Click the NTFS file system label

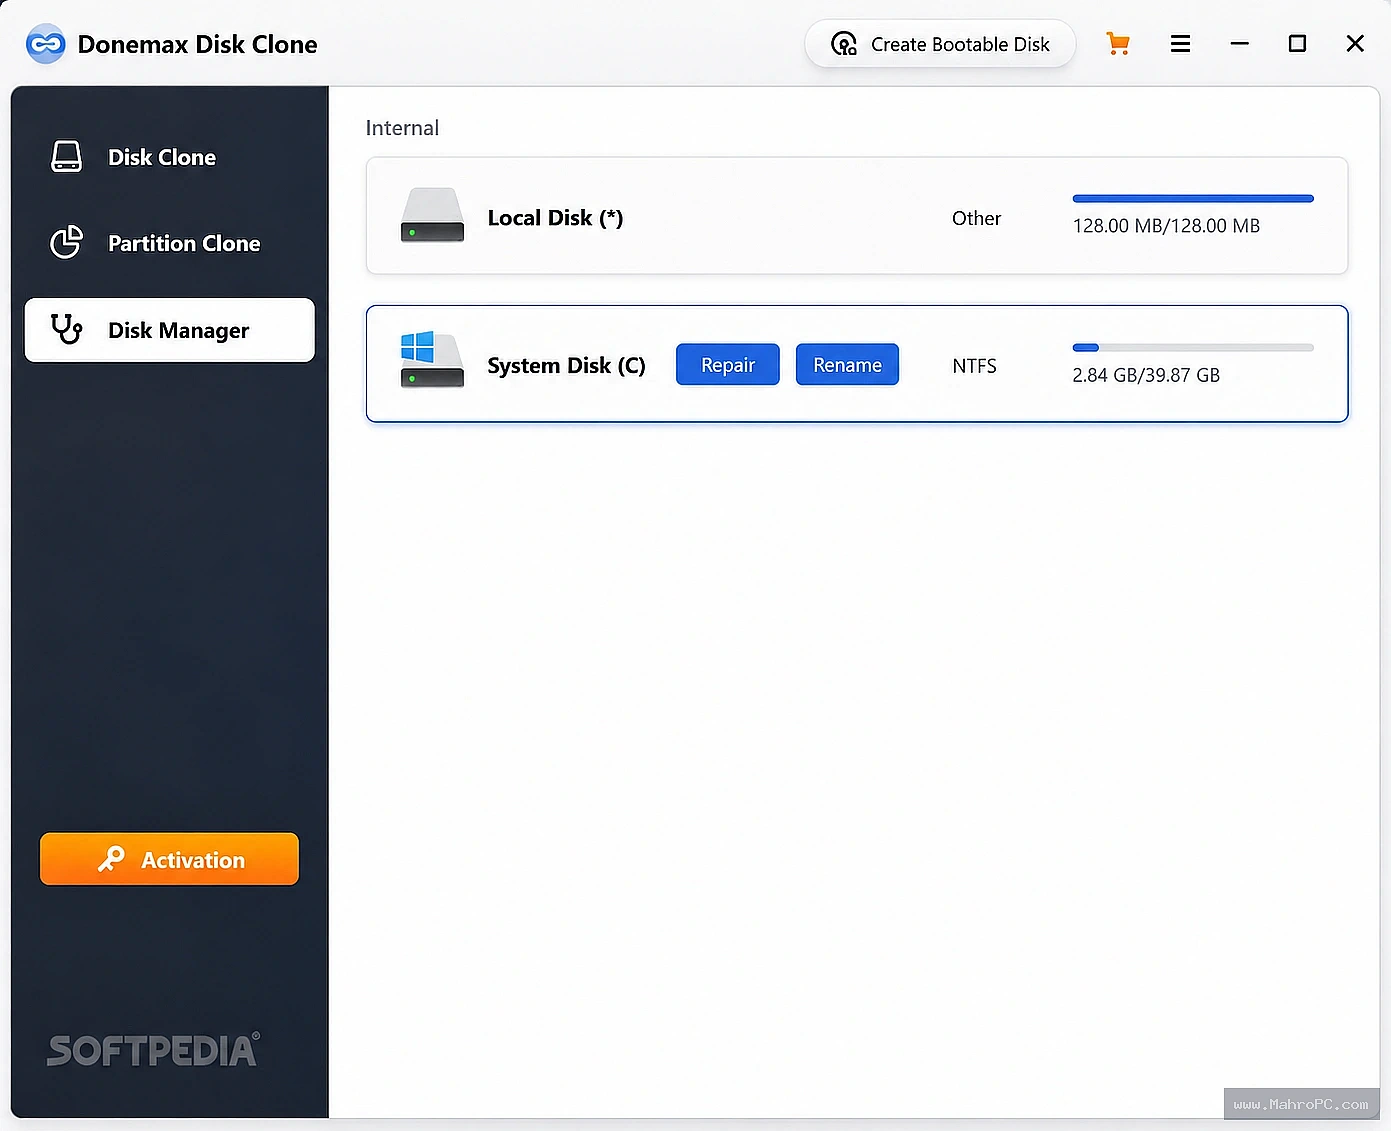coord(974,366)
